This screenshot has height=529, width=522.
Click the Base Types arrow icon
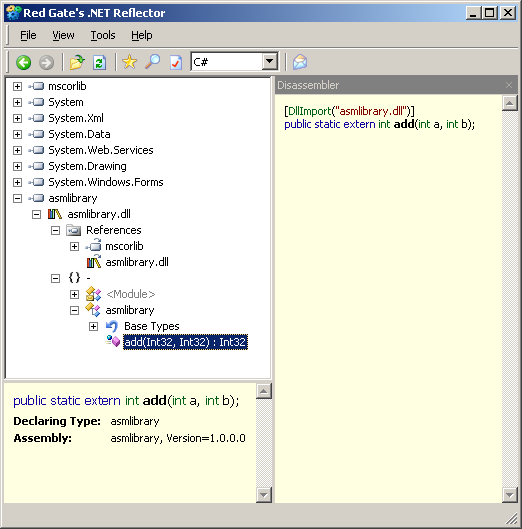pos(112,326)
